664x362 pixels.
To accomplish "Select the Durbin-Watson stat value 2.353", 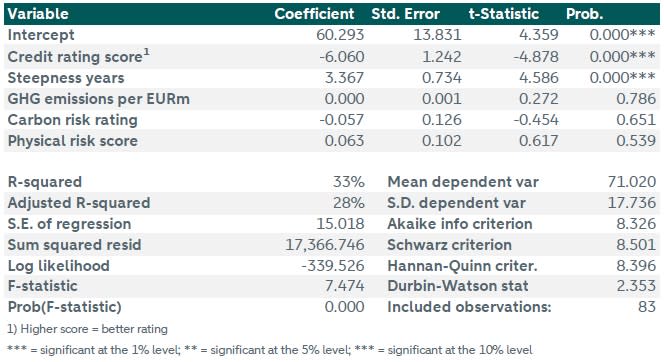I will pyautogui.click(x=636, y=286).
